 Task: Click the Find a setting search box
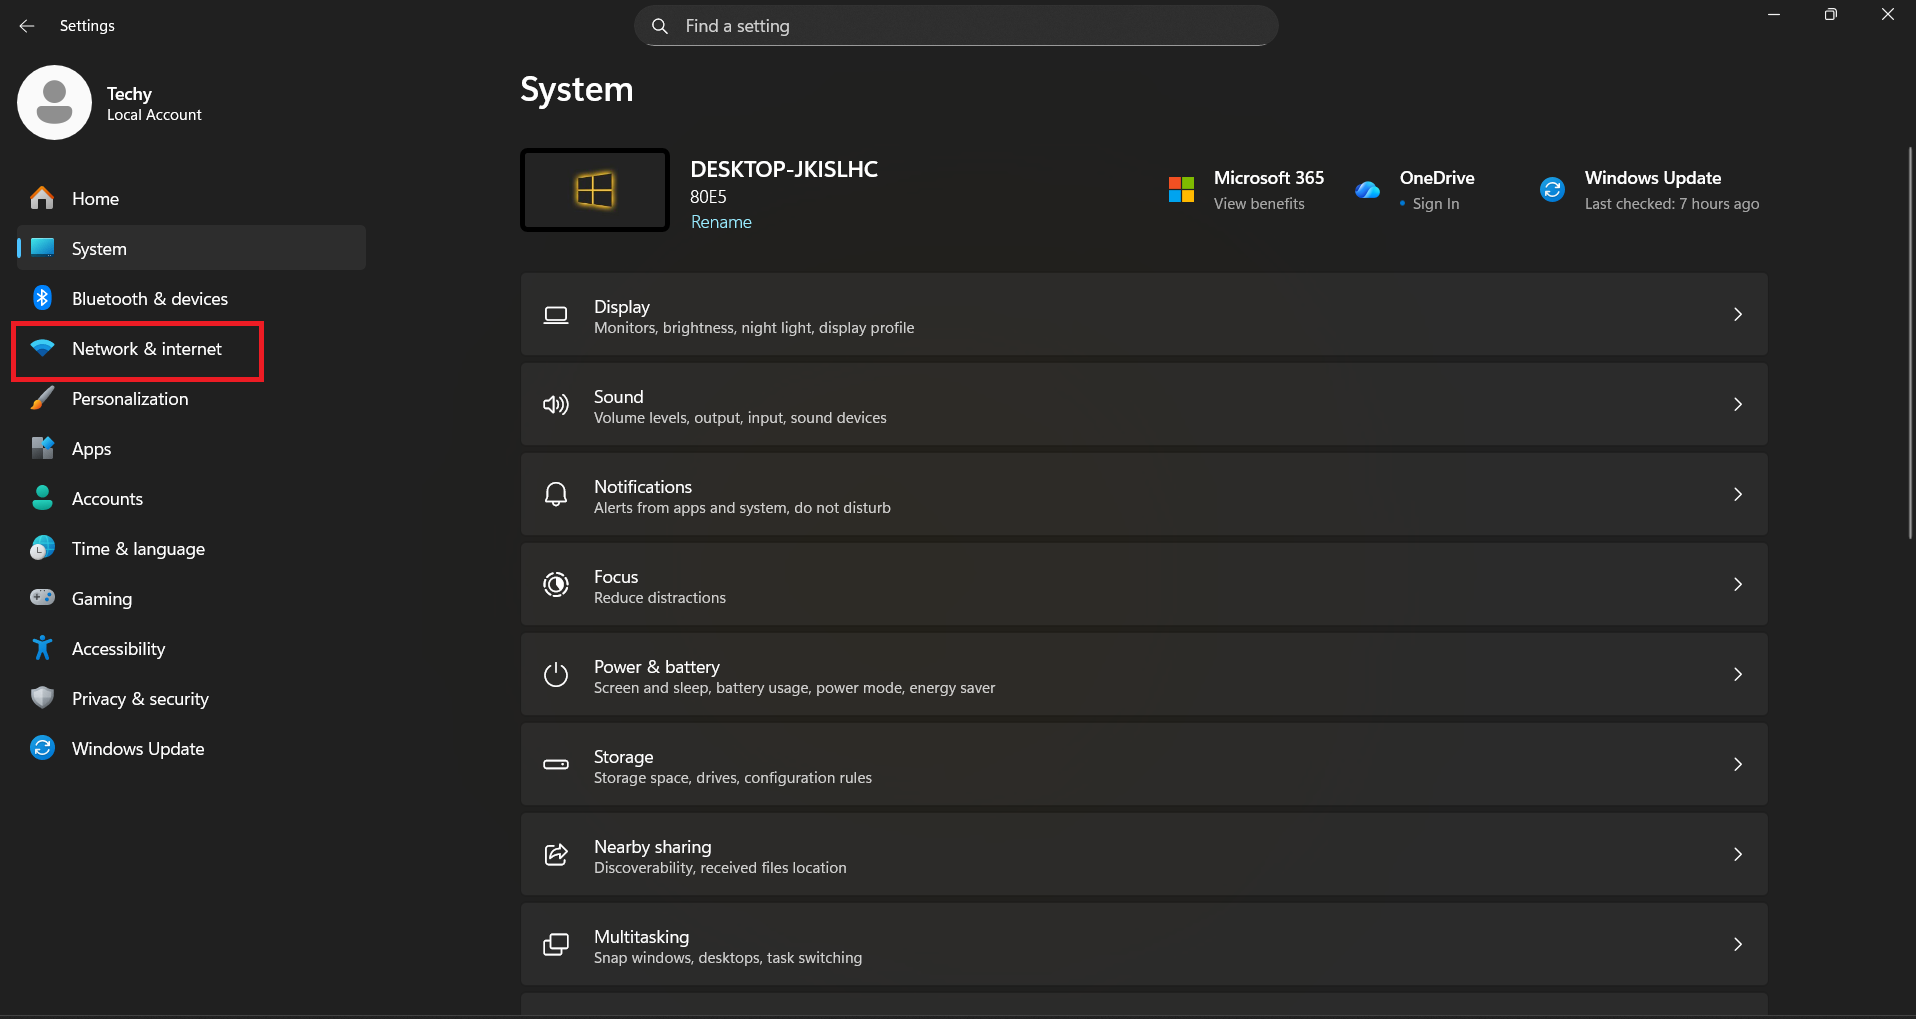955,26
